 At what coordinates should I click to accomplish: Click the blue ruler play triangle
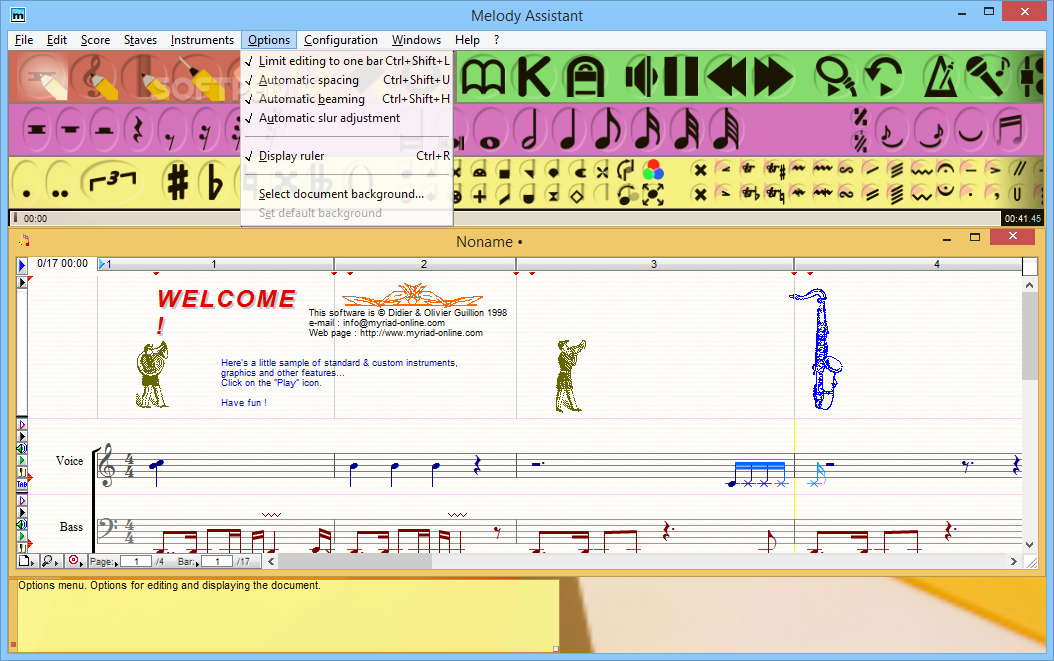coord(22,265)
